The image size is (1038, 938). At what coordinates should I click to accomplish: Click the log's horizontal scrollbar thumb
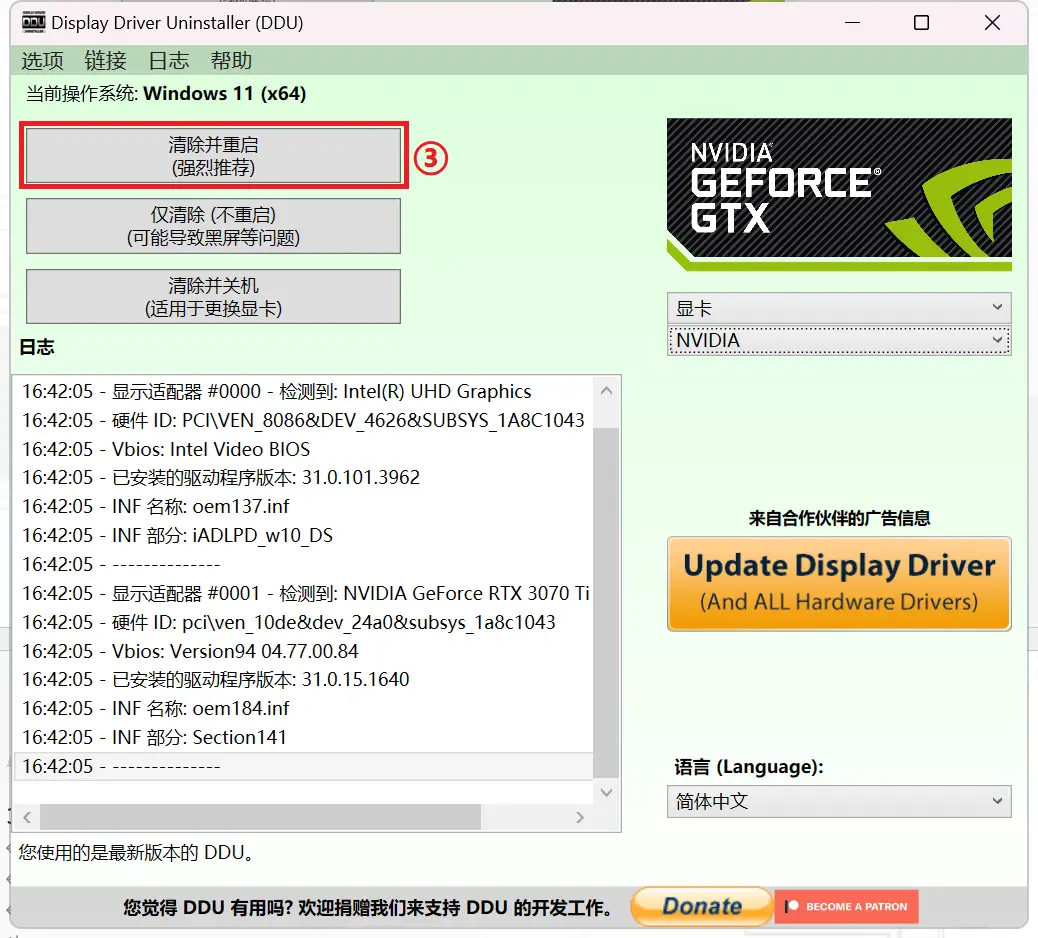260,818
